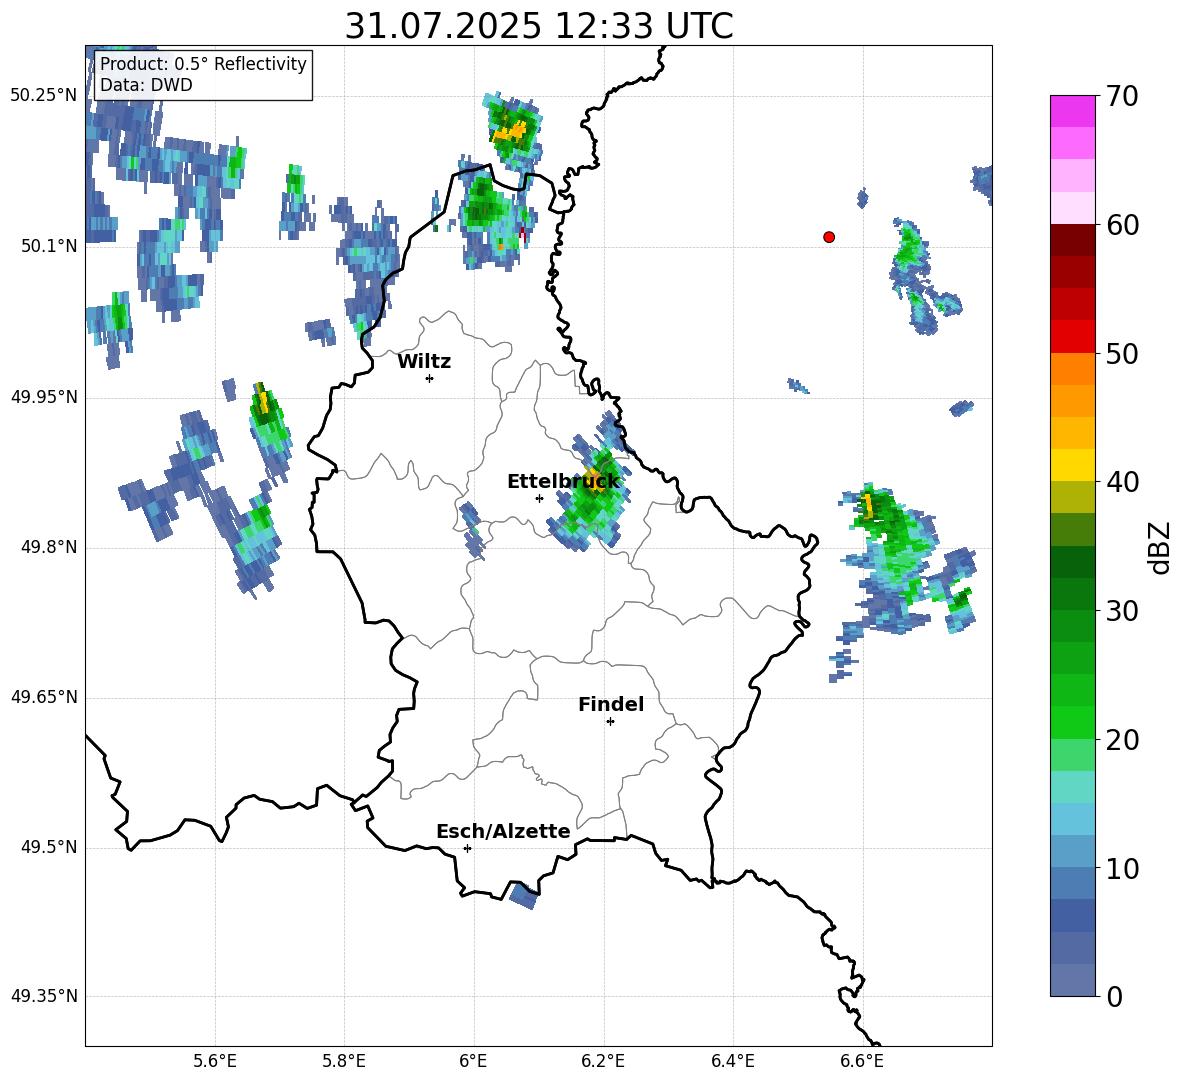The image size is (1184, 1081).
Task: Click the Findel station cross marker
Action: [x=610, y=722]
